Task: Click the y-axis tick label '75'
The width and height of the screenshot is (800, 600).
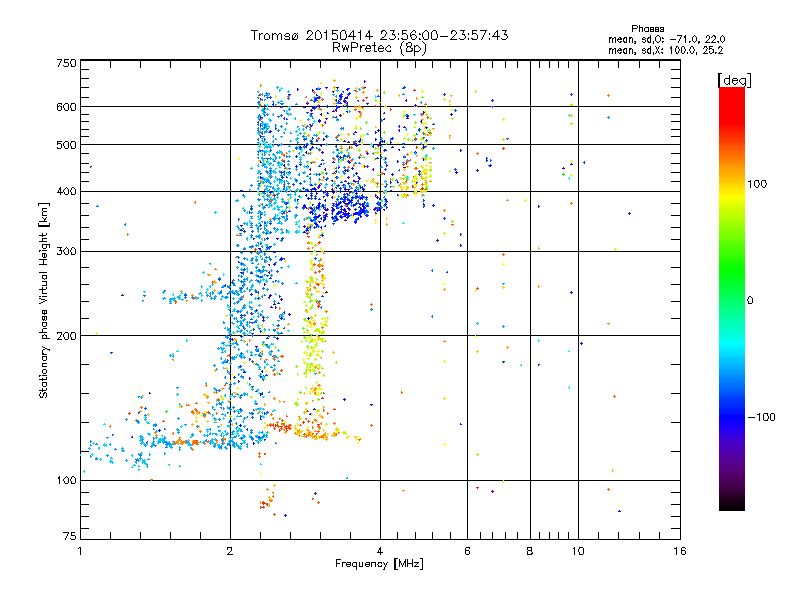Action: (x=70, y=536)
